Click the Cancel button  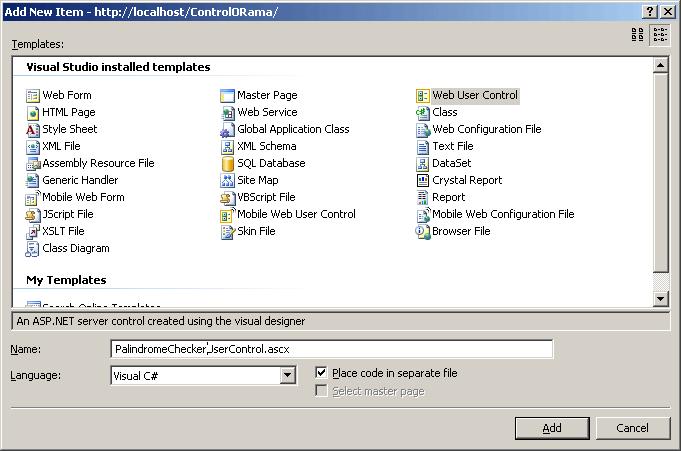pyautogui.click(x=633, y=428)
